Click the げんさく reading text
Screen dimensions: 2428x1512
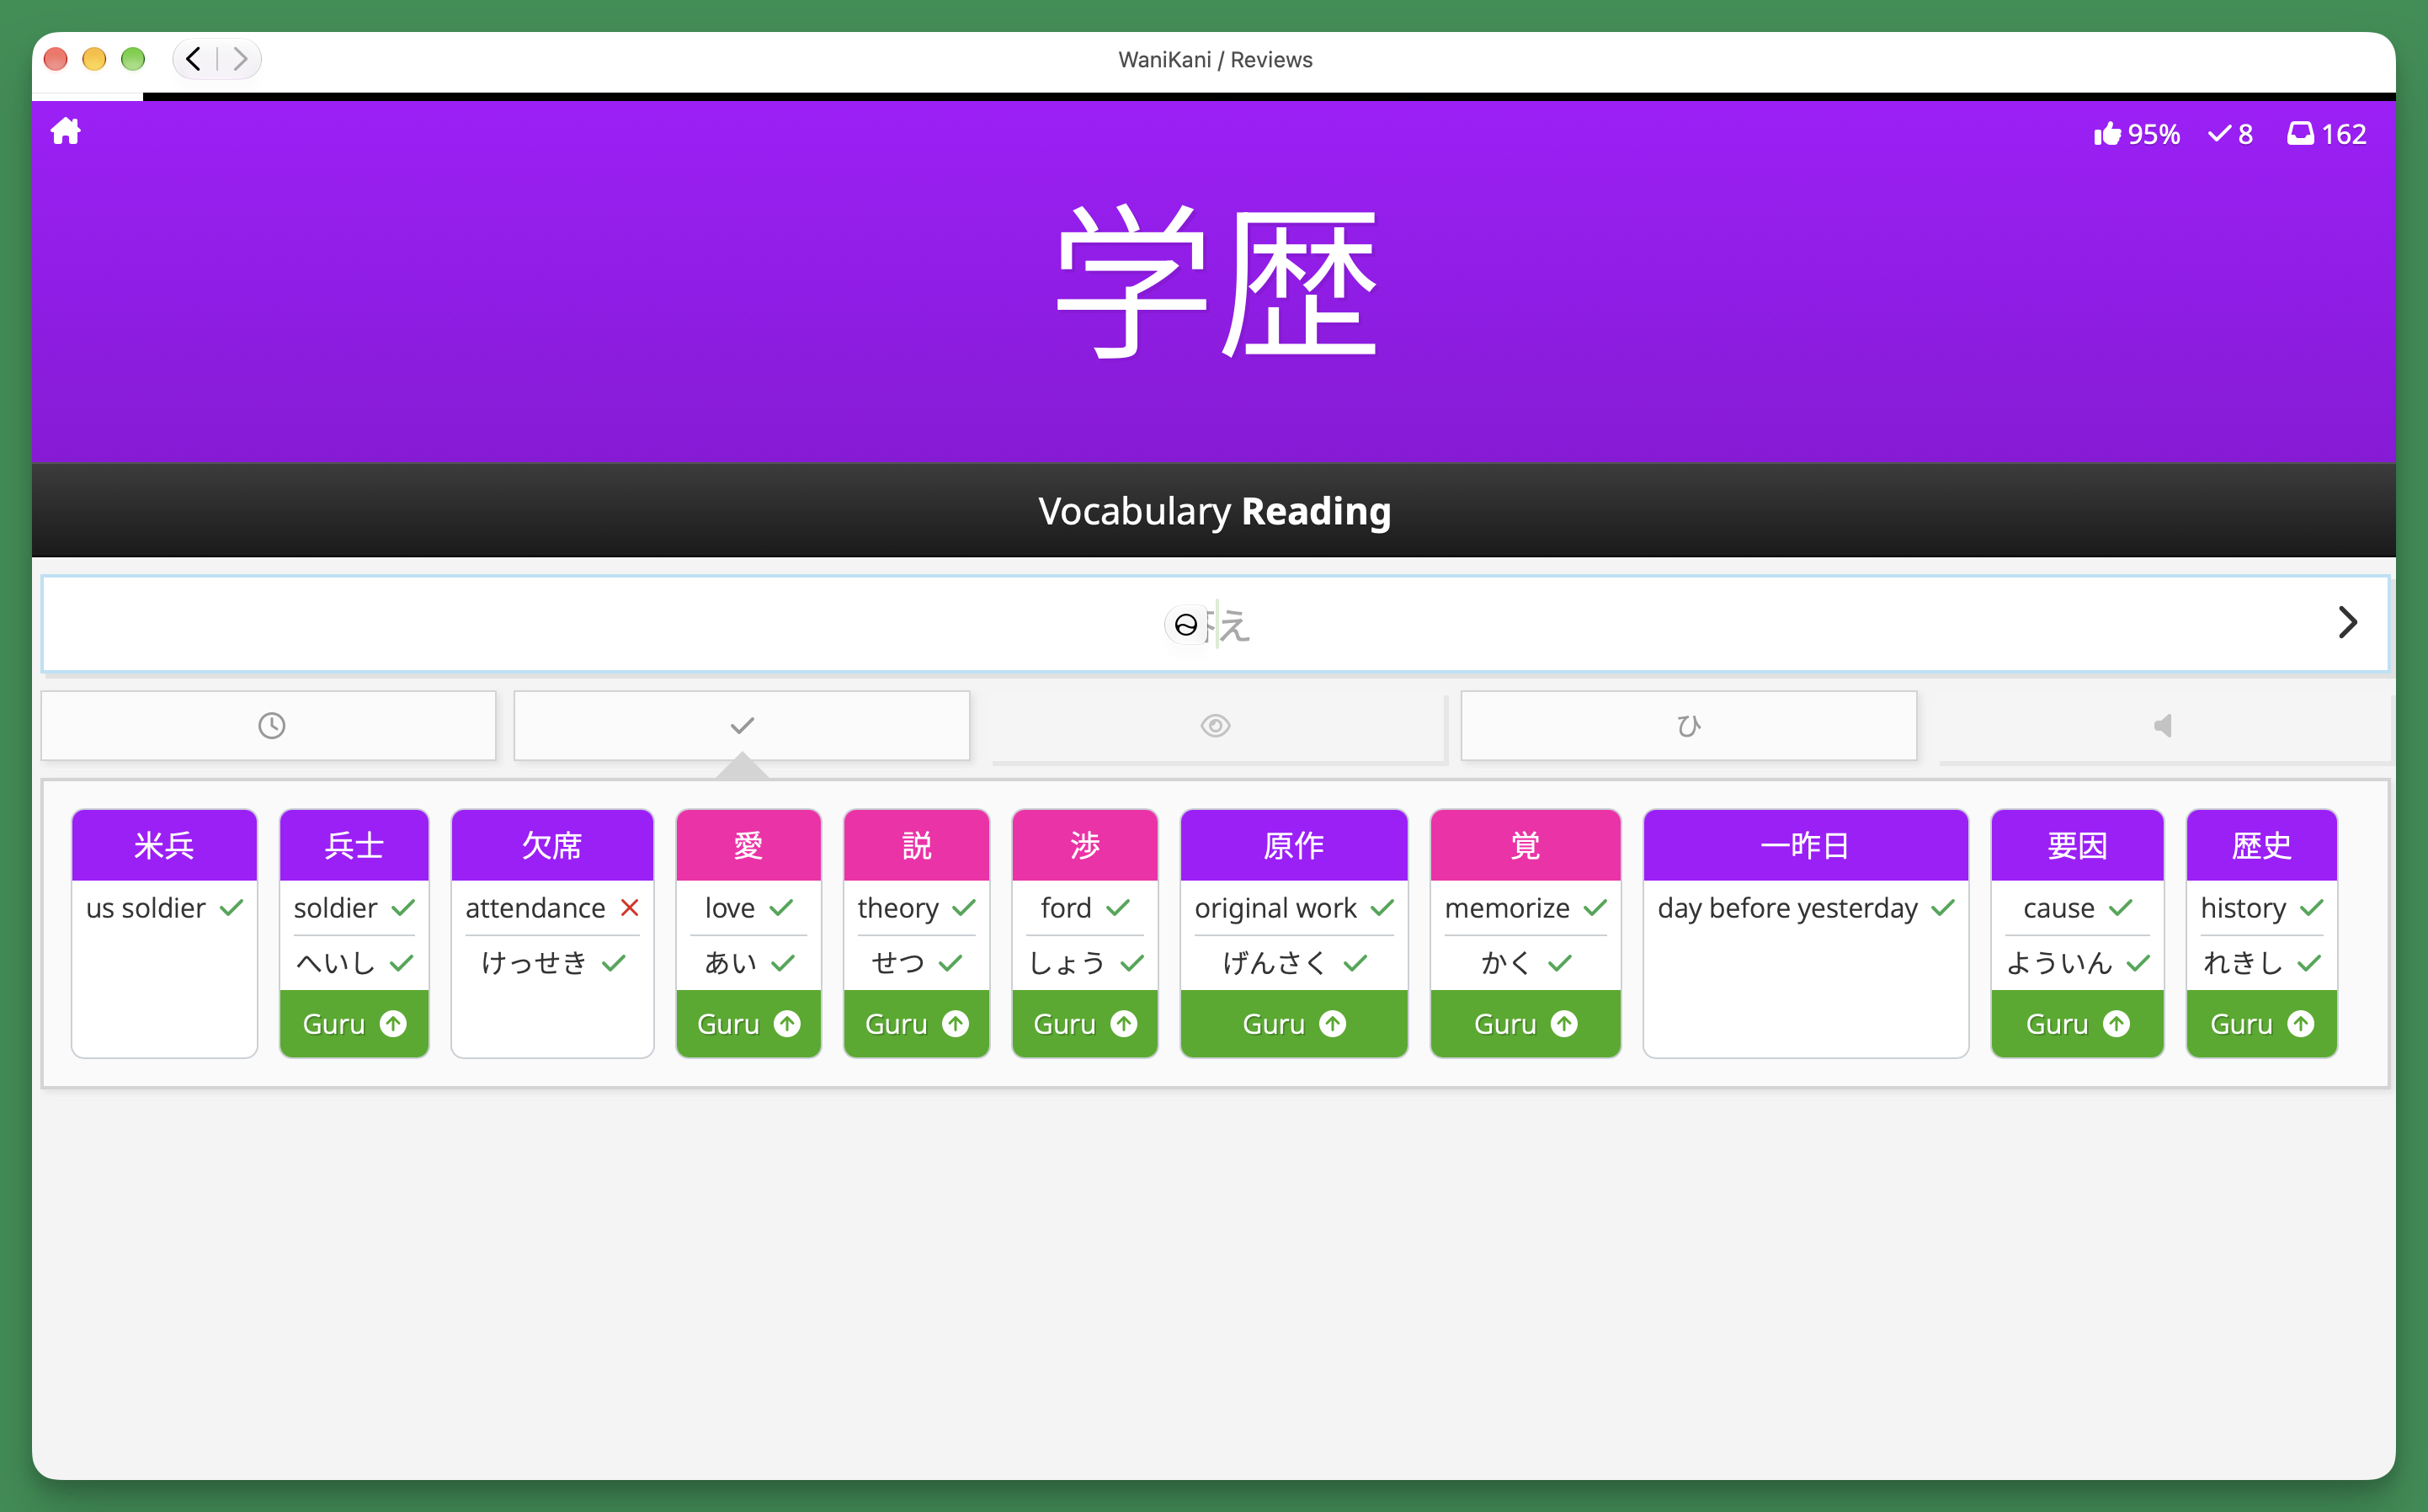click(x=1274, y=962)
